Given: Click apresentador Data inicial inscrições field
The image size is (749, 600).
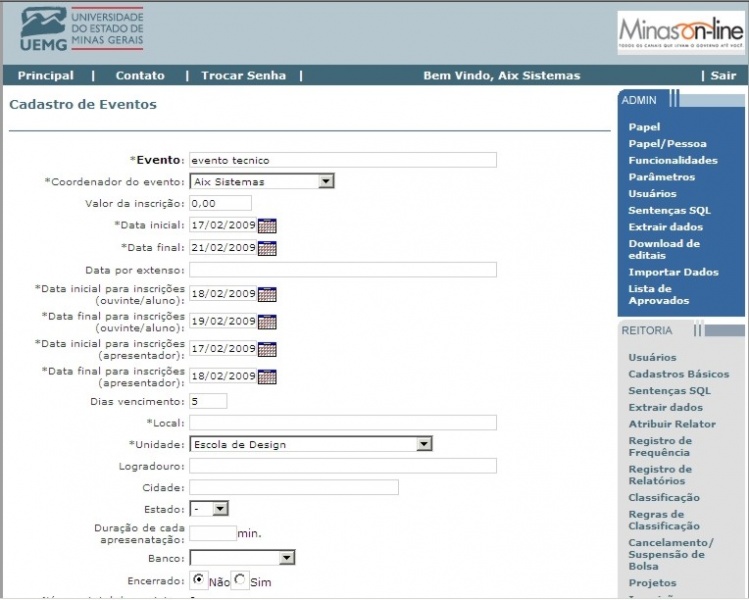Looking at the screenshot, I should coord(223,348).
